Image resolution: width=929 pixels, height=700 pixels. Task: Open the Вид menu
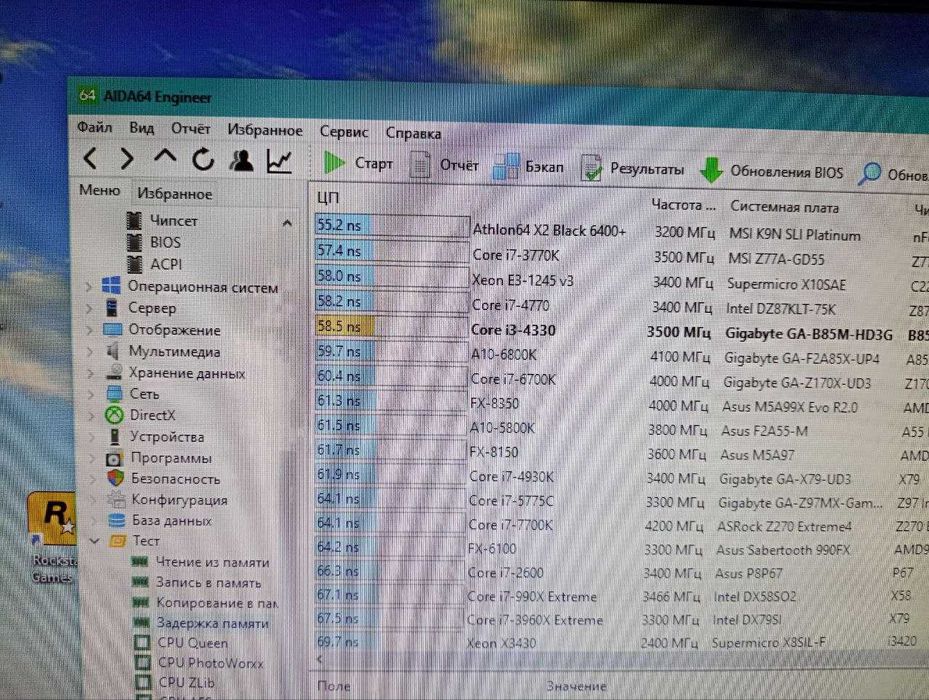coord(142,128)
